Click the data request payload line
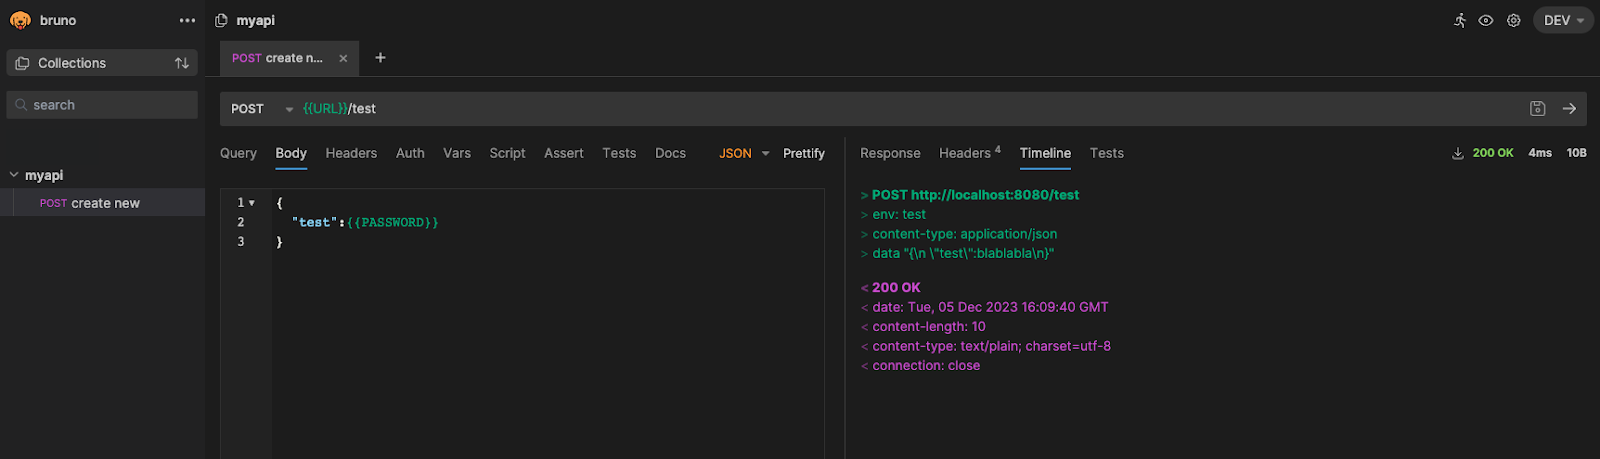This screenshot has height=459, width=1600. click(957, 253)
